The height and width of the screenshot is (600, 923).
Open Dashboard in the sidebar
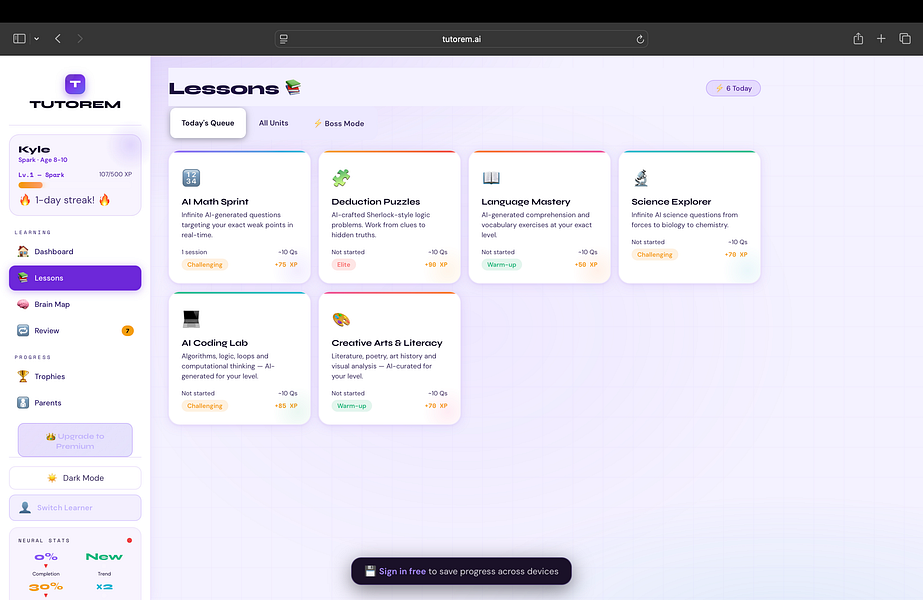click(75, 251)
